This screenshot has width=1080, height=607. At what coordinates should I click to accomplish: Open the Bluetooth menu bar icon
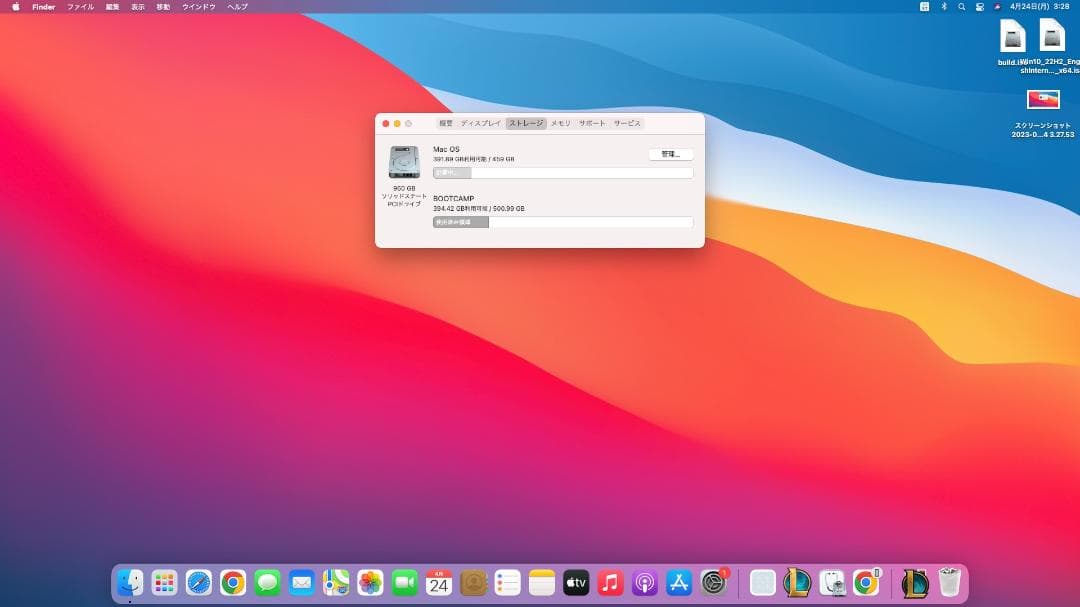tap(944, 6)
